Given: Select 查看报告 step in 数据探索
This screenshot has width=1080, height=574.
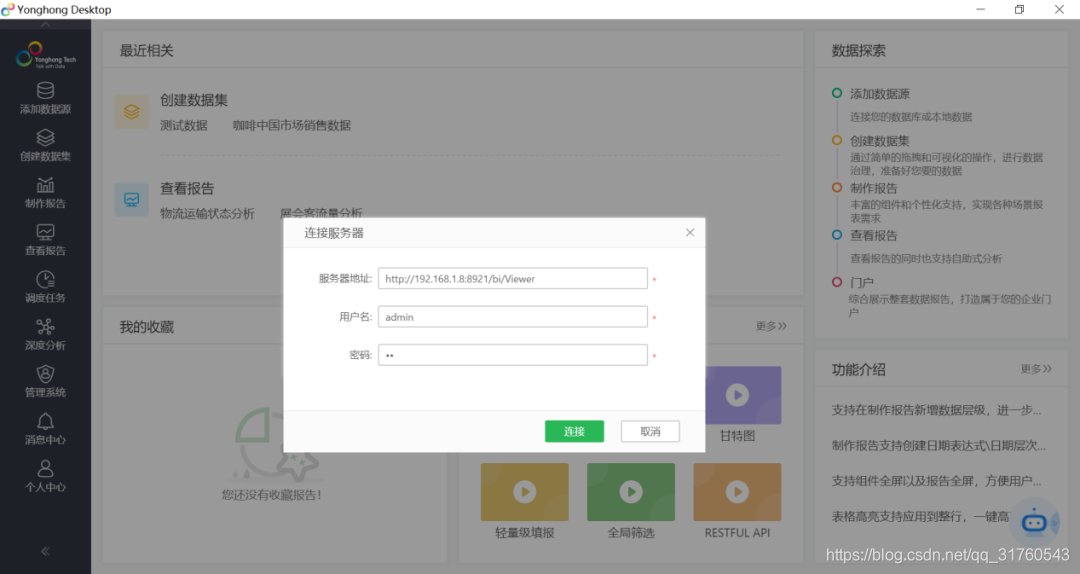Looking at the screenshot, I should pyautogui.click(x=873, y=235).
